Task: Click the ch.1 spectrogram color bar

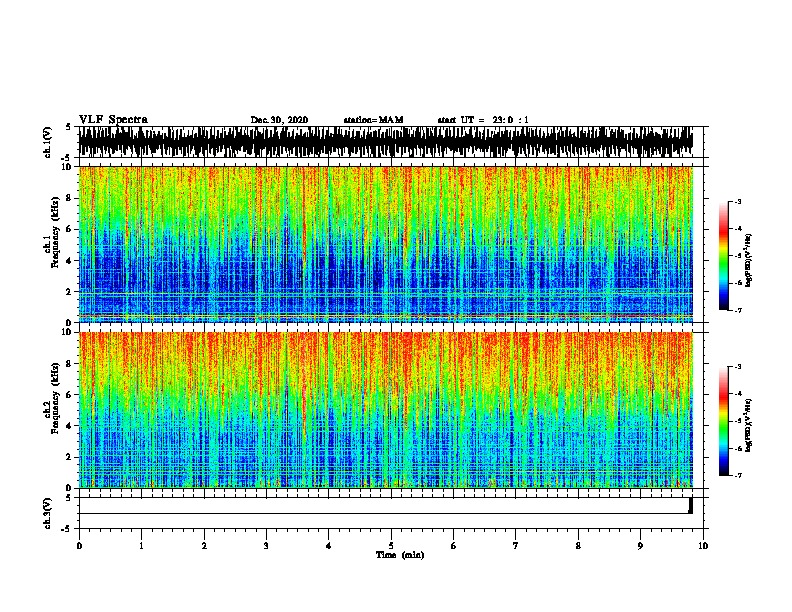Action: [723, 256]
